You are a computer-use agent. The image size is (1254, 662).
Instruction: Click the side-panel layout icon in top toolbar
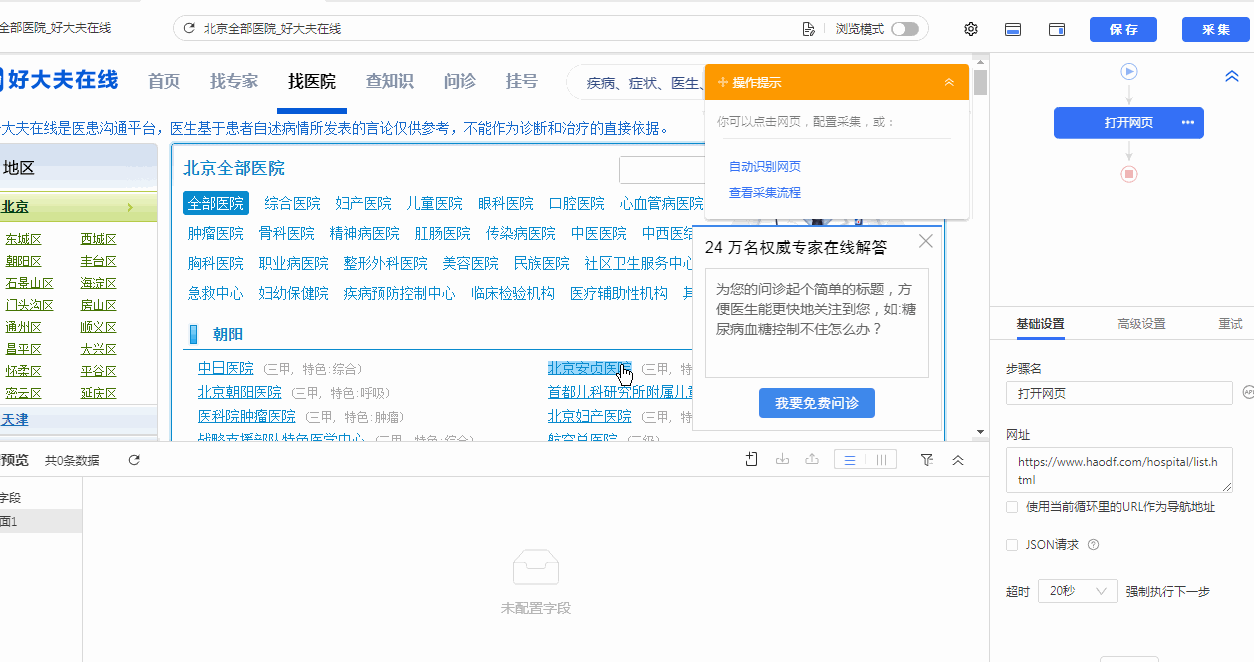pos(1056,29)
